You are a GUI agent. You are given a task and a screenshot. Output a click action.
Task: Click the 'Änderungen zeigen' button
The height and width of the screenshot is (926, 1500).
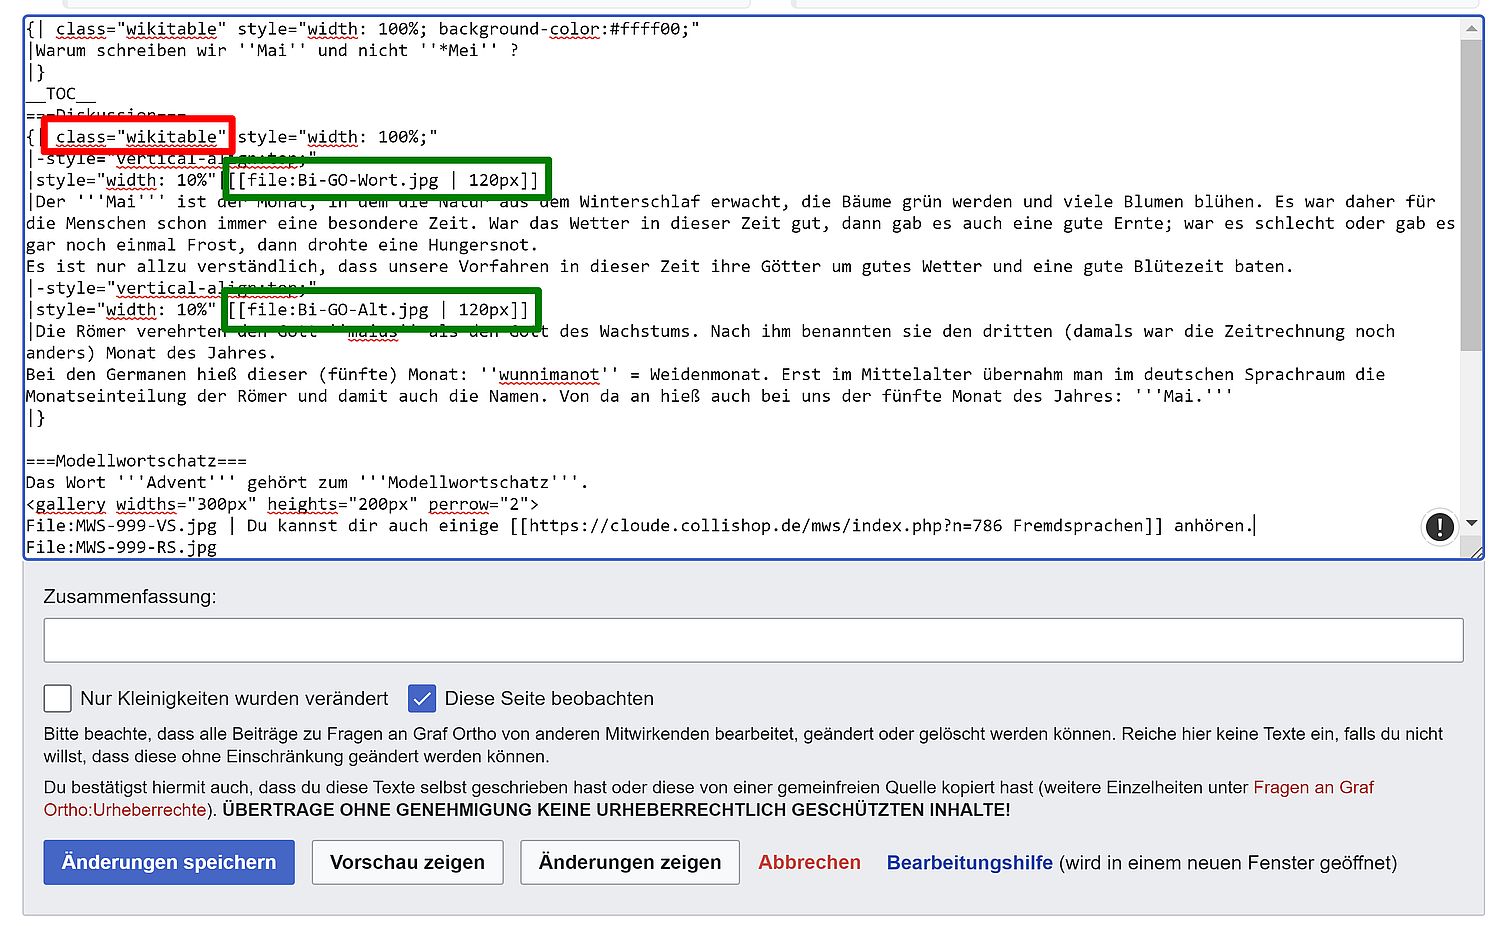(629, 862)
